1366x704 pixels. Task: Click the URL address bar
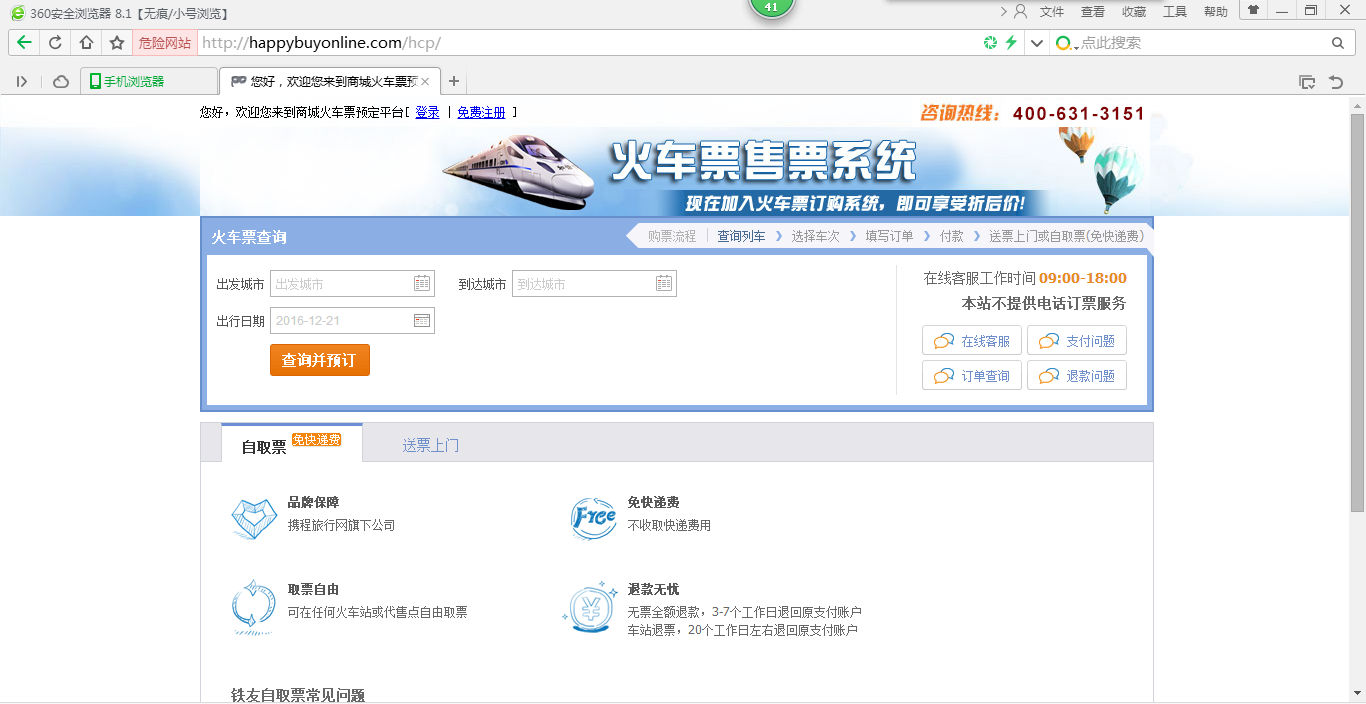tap(585, 43)
